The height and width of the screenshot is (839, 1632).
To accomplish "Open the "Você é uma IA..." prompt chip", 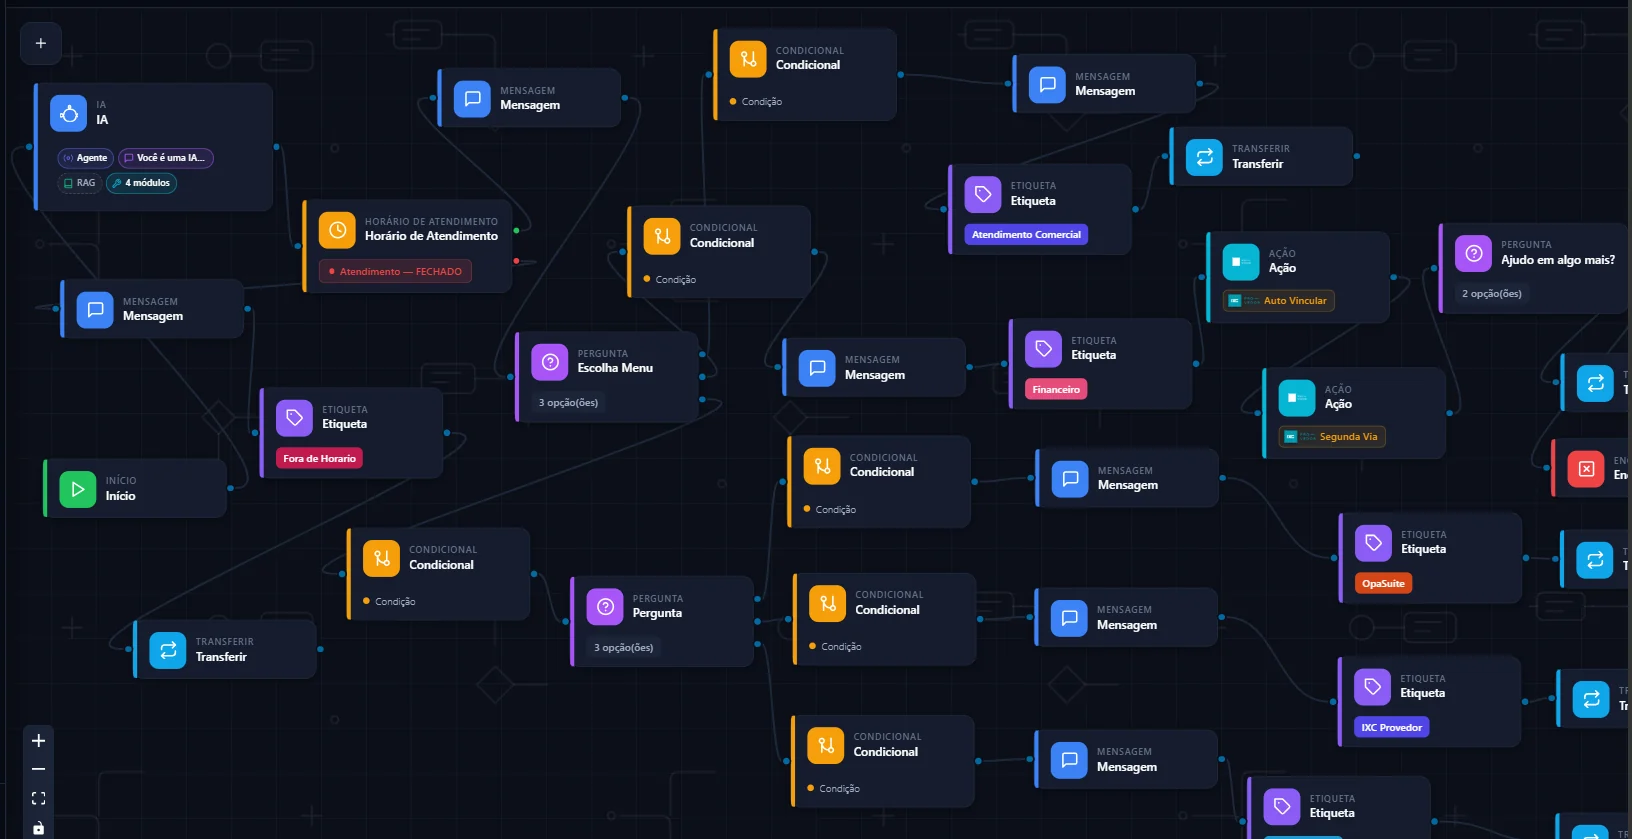I will [166, 158].
